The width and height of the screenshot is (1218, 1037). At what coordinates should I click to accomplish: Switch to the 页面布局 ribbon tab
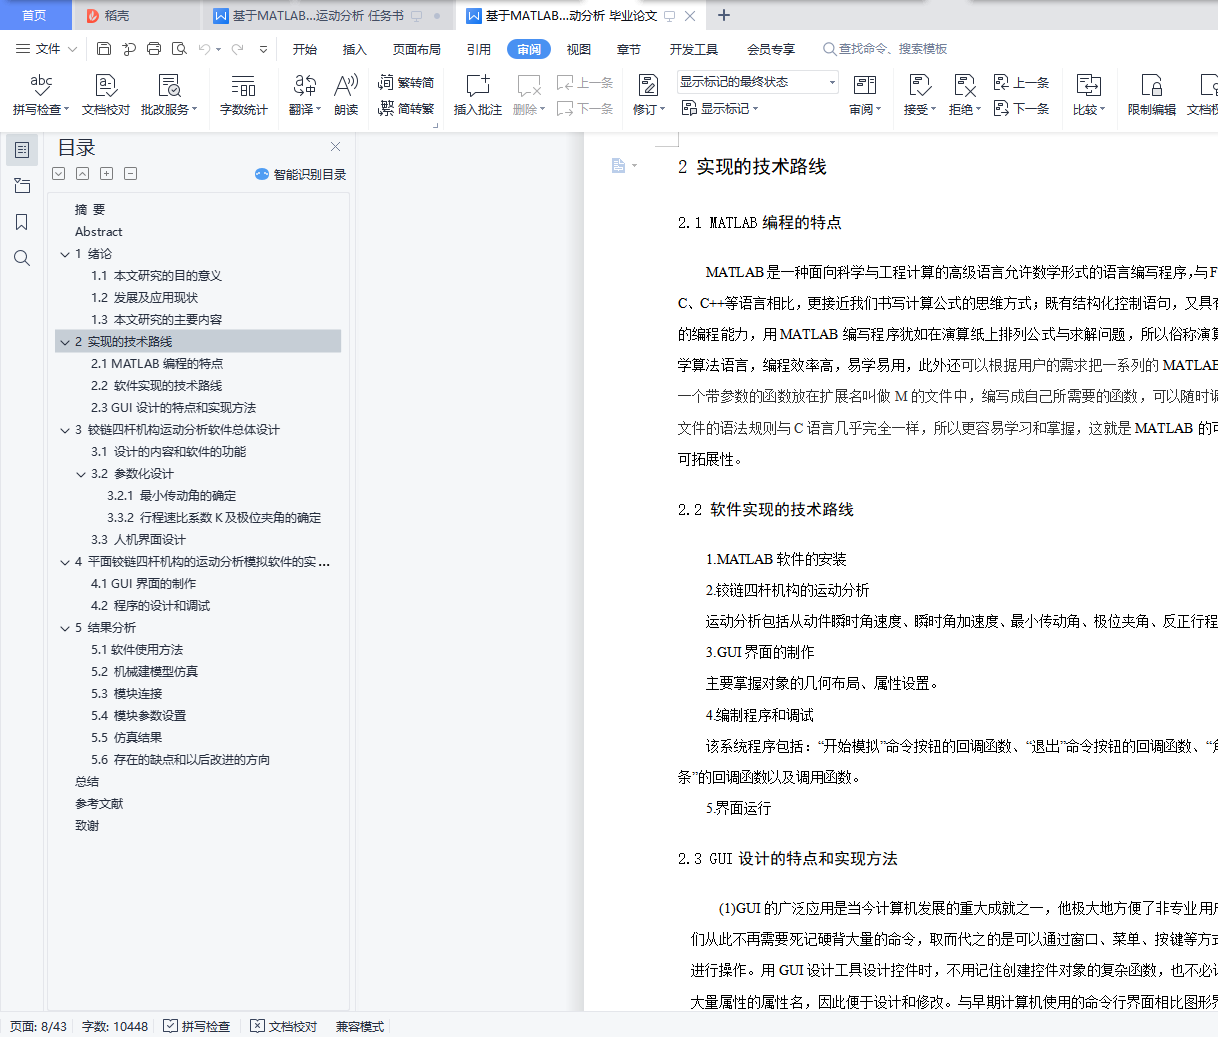pos(417,49)
